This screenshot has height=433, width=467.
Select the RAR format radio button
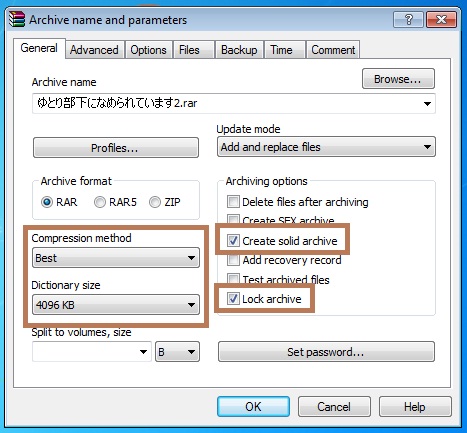coord(47,202)
